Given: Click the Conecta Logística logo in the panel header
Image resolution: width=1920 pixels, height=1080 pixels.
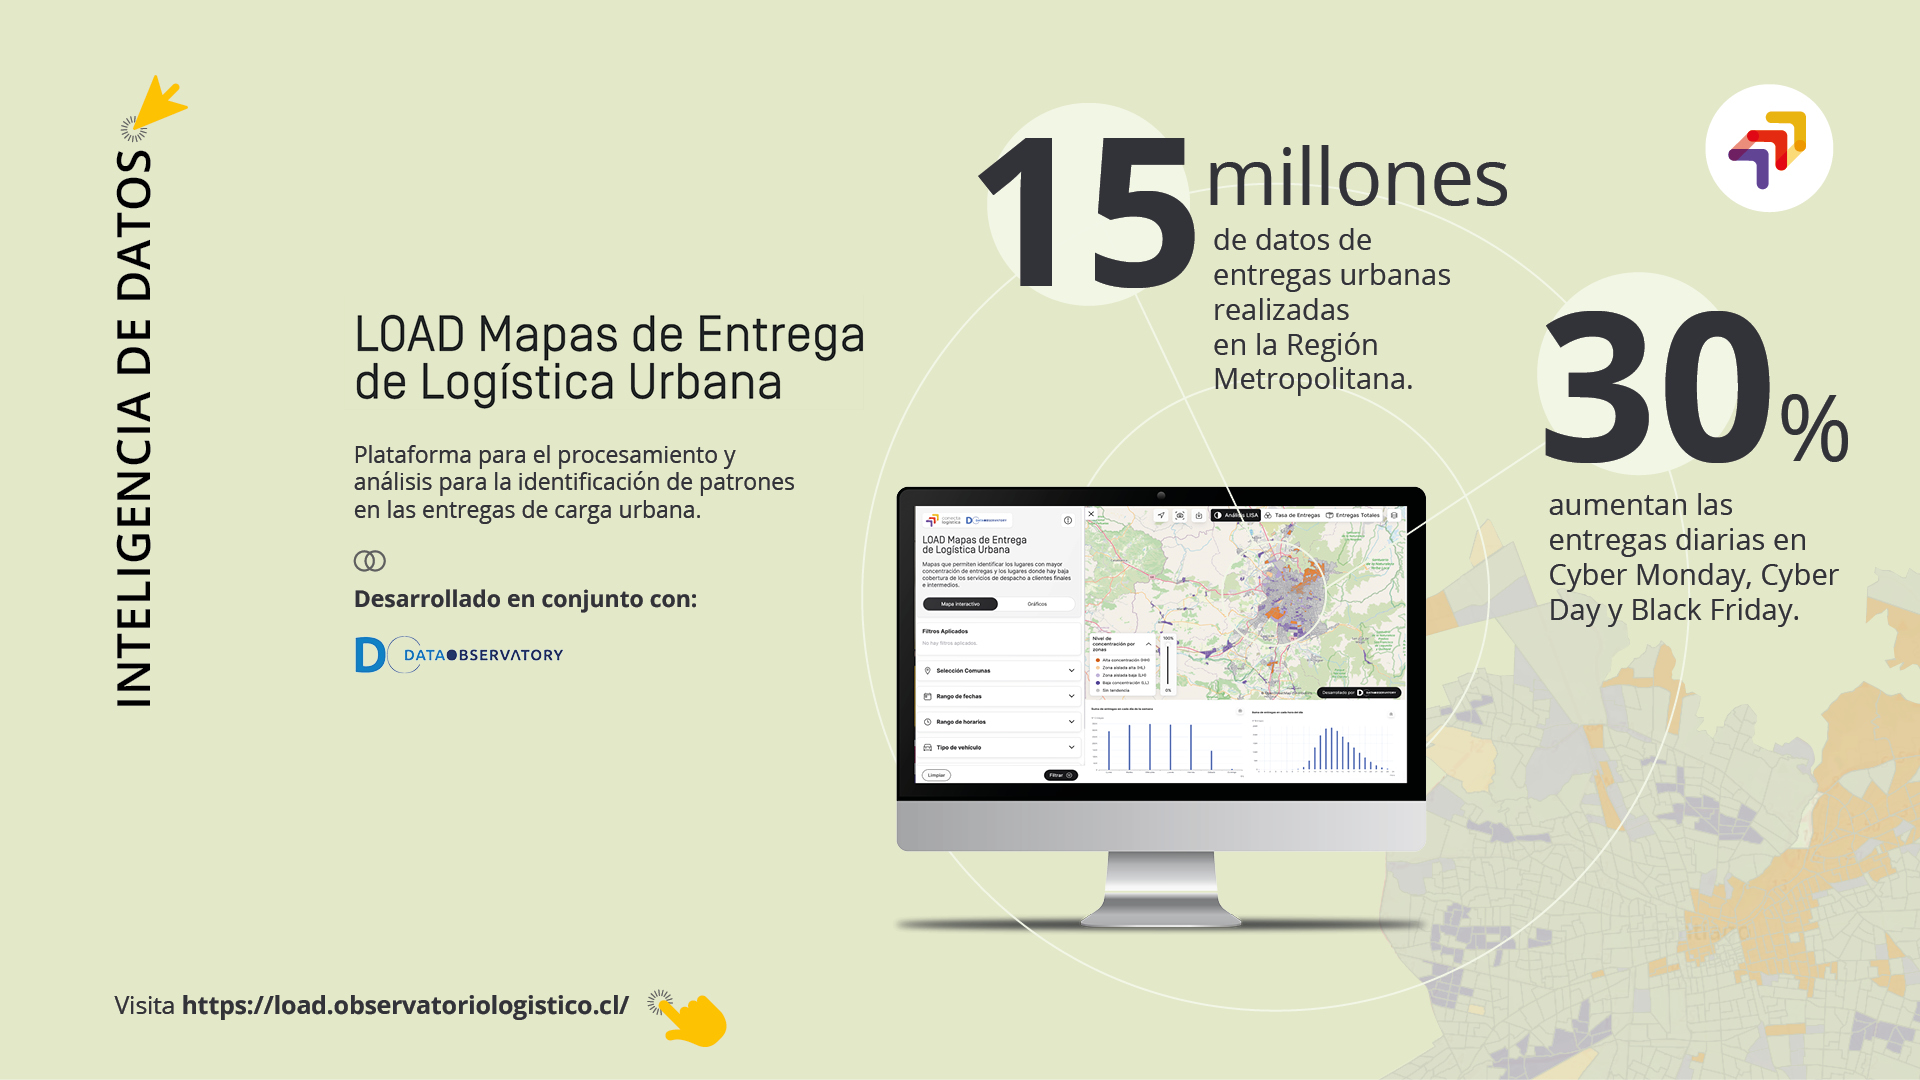Looking at the screenshot, I should [x=943, y=520].
